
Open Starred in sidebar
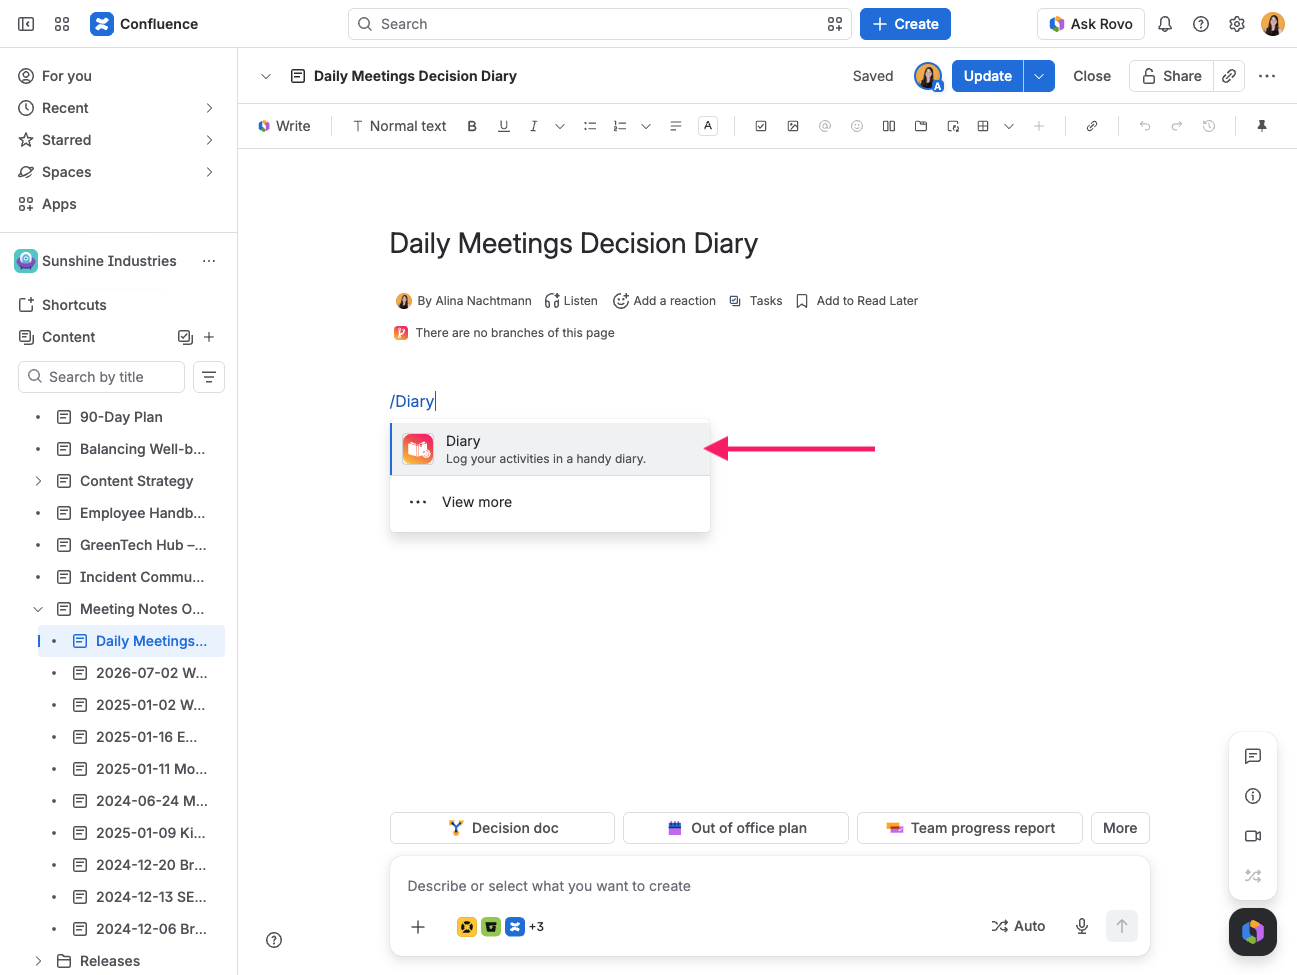tap(118, 140)
